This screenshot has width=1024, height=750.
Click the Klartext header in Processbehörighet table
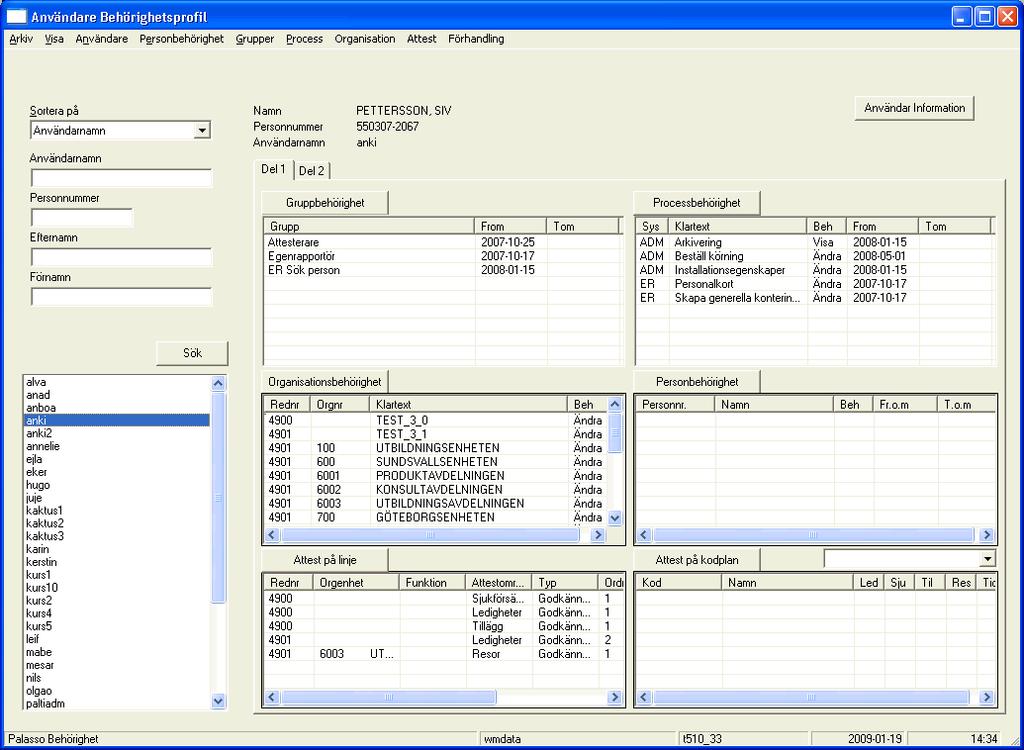click(x=738, y=227)
